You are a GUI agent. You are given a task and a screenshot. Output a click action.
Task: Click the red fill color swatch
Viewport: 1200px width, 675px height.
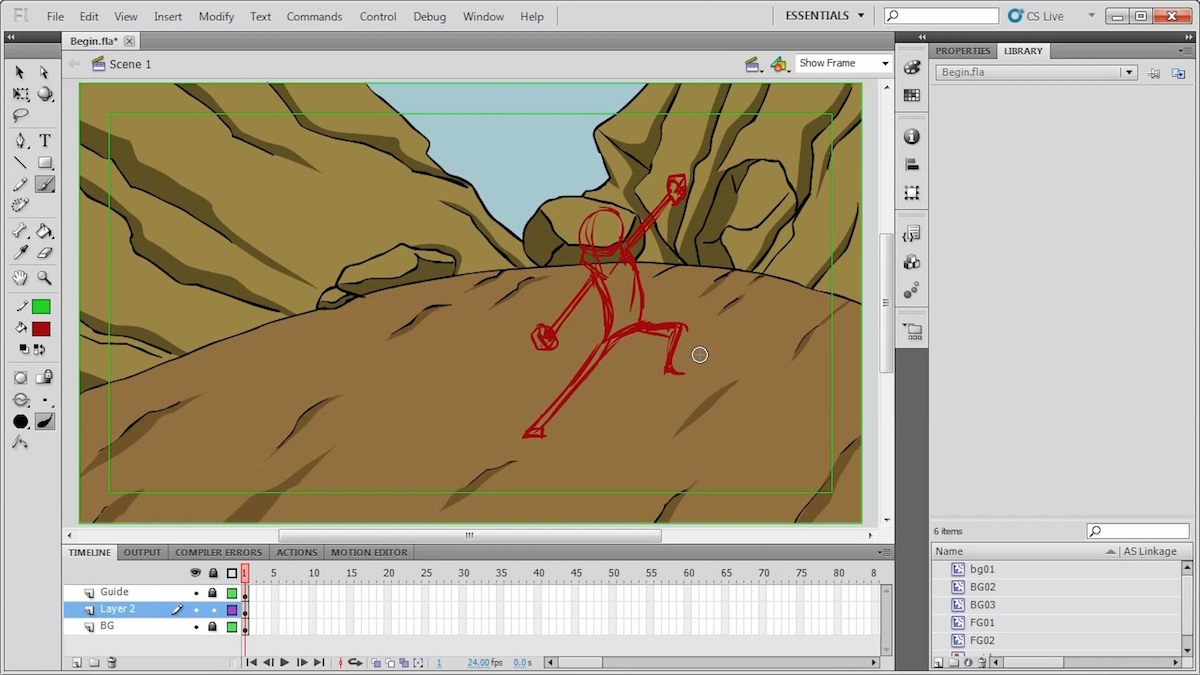coord(41,329)
